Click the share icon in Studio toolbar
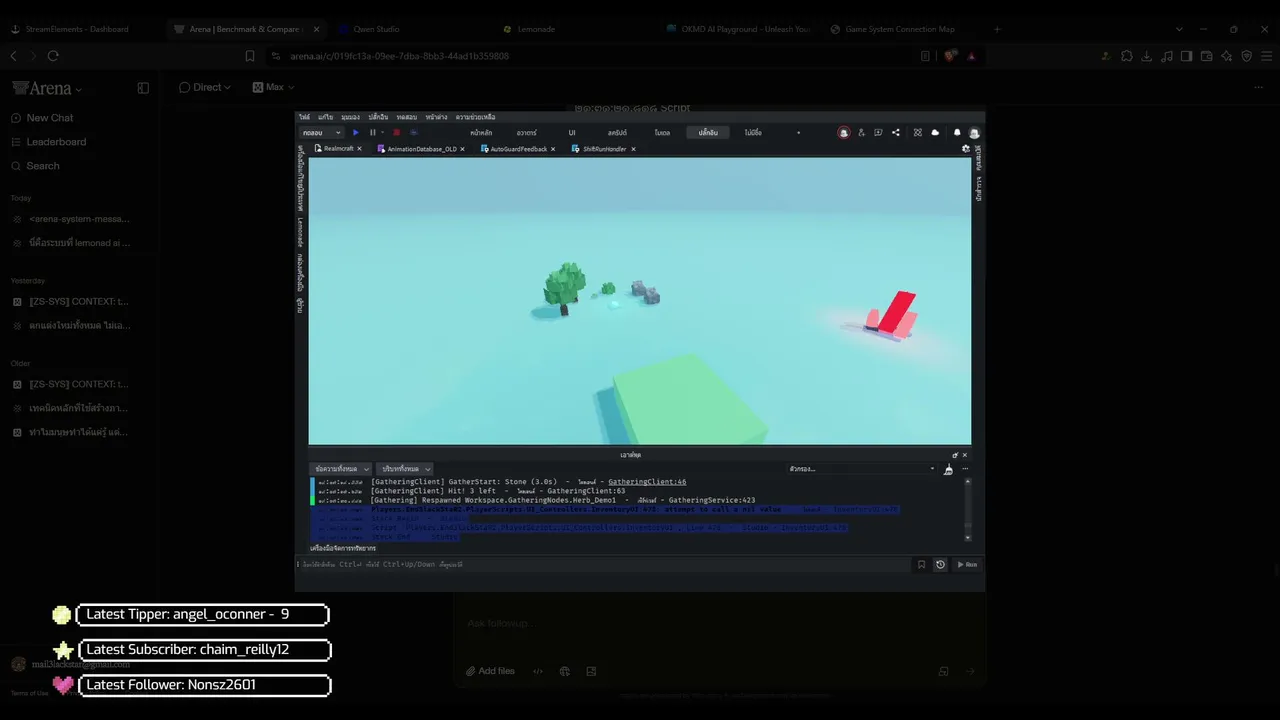The image size is (1280, 720). click(x=896, y=132)
